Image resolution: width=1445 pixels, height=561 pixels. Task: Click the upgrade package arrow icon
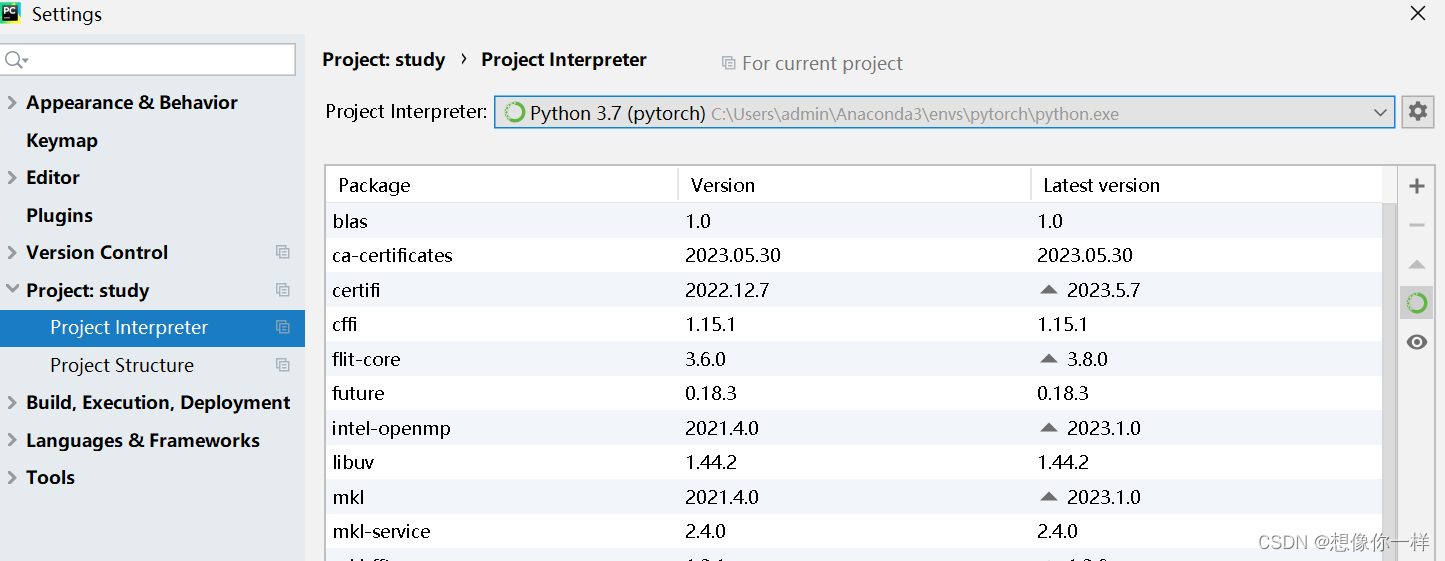(x=1416, y=265)
